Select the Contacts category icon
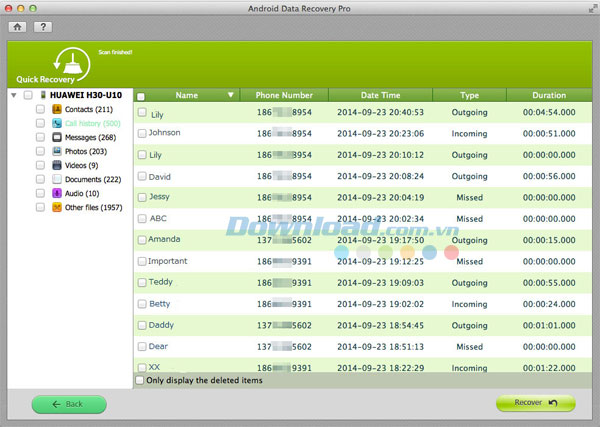The height and width of the screenshot is (427, 600). click(x=57, y=109)
